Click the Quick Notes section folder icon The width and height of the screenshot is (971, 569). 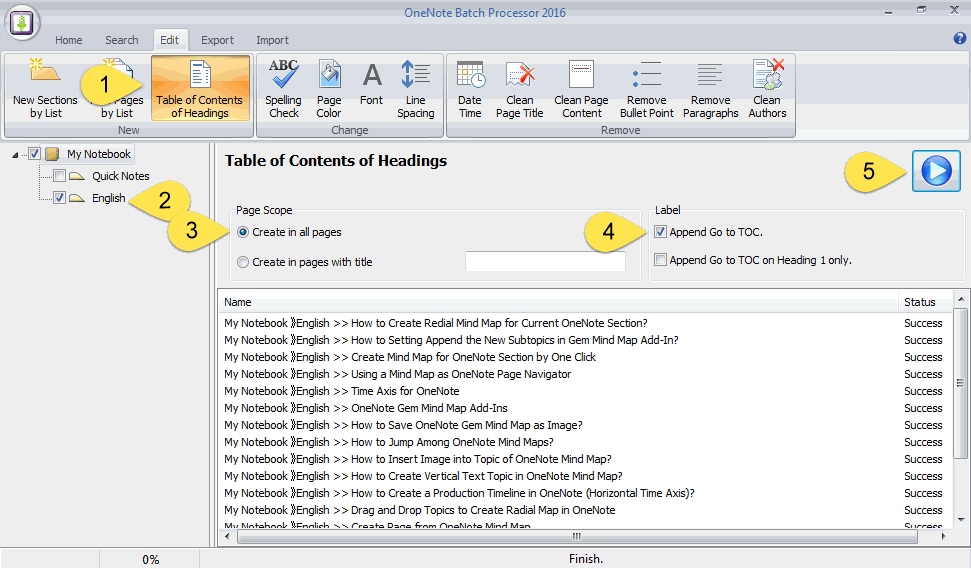click(x=77, y=176)
